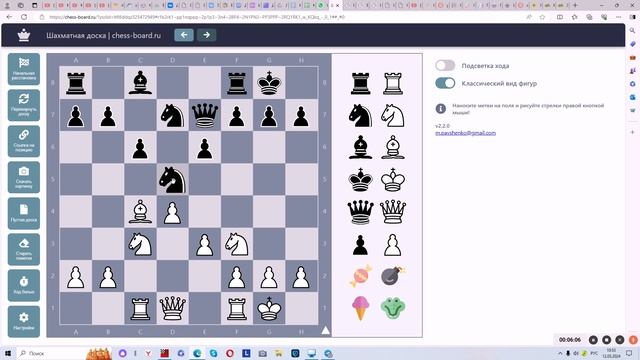Bookmark the page with the star icon
Image resolution: width=640 pixels, height=360 pixels.
coord(542,17)
